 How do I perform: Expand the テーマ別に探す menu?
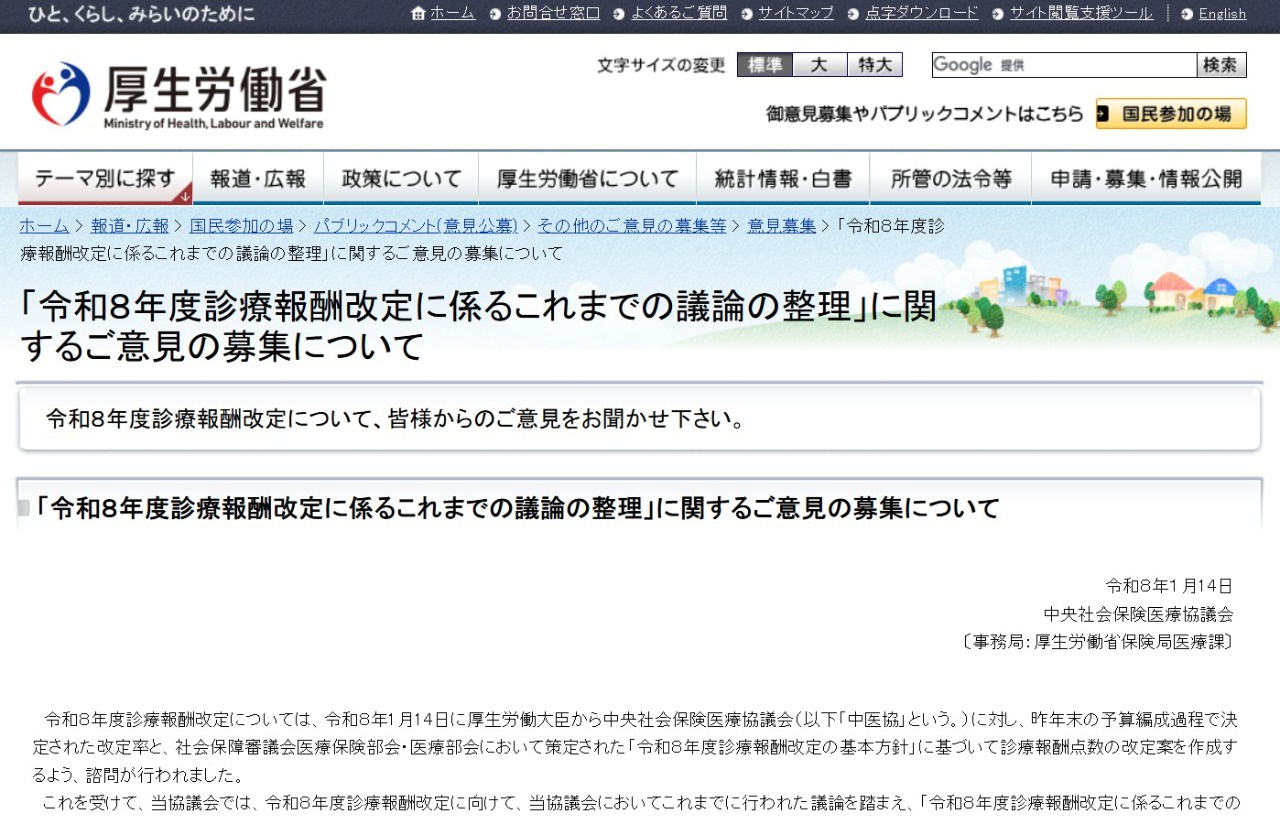pos(105,179)
